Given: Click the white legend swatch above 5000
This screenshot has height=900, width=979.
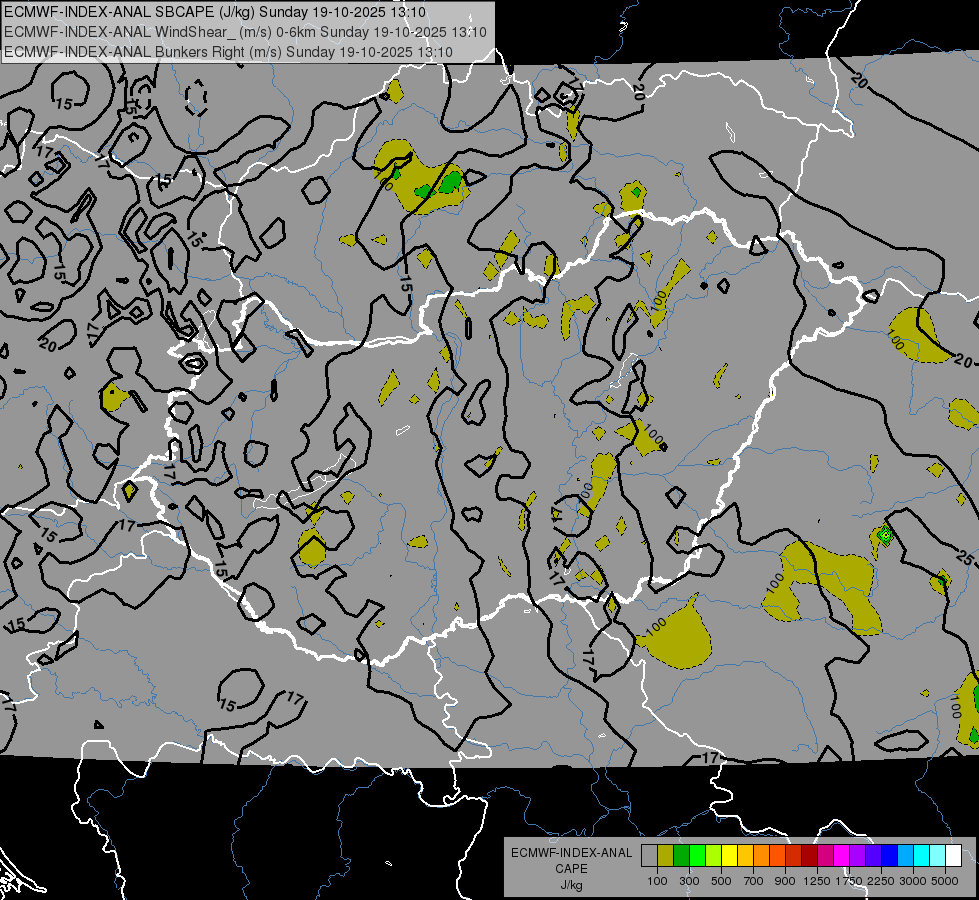Looking at the screenshot, I should [953, 856].
